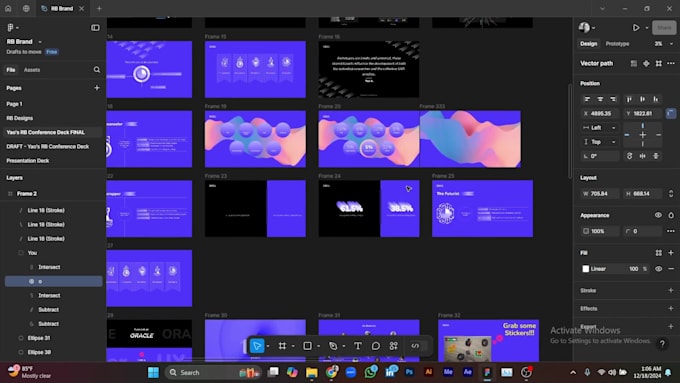Open appearance more options ellipsis

click(671, 231)
